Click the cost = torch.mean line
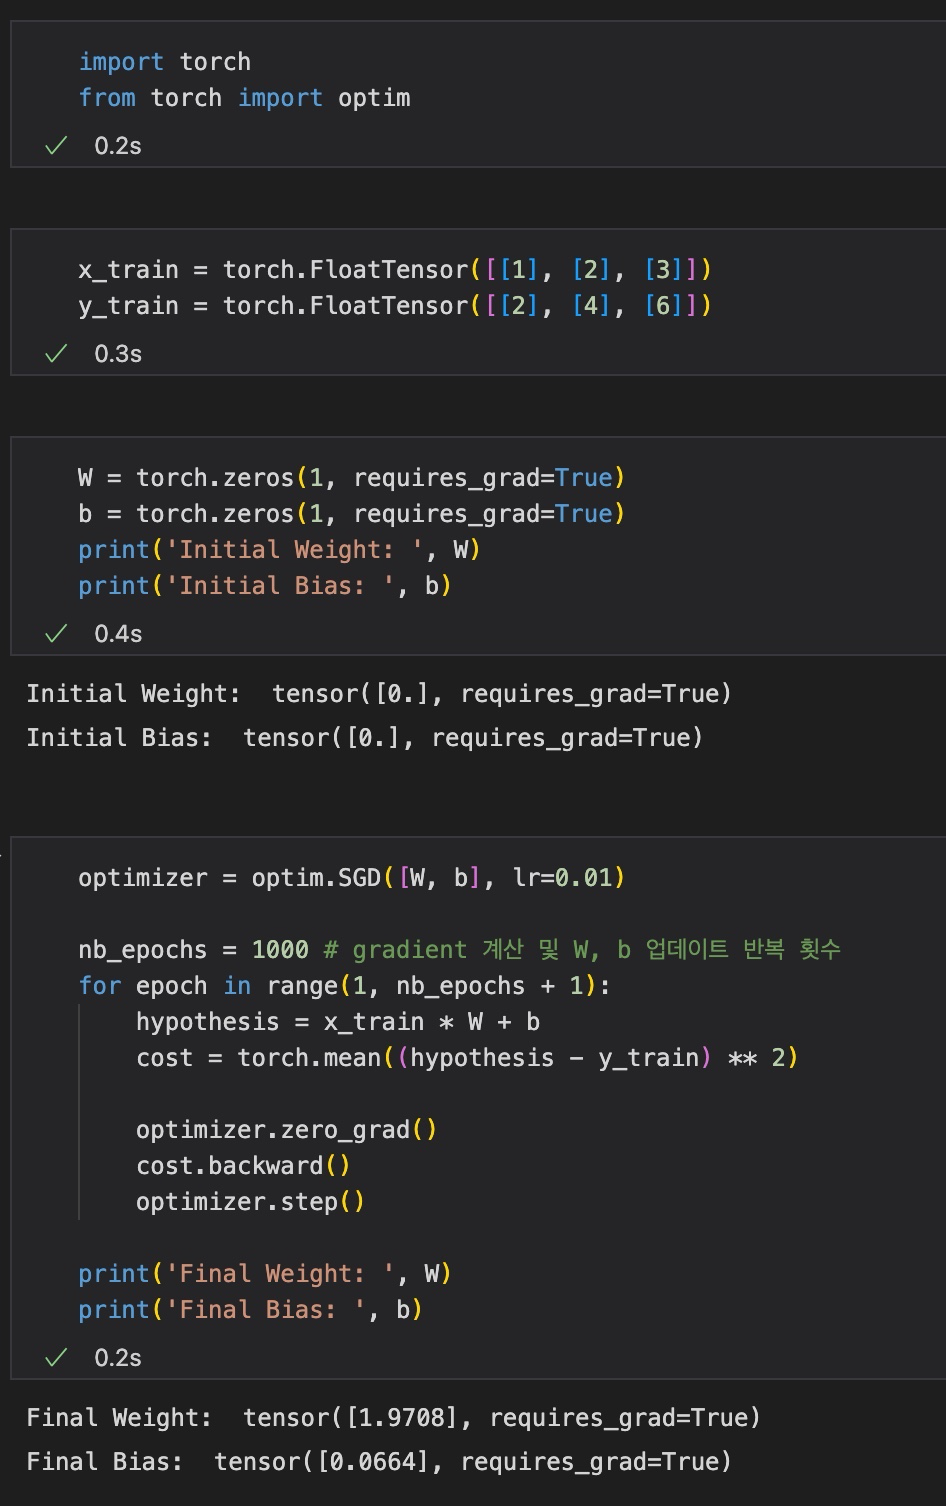The width and height of the screenshot is (946, 1506). (468, 1058)
